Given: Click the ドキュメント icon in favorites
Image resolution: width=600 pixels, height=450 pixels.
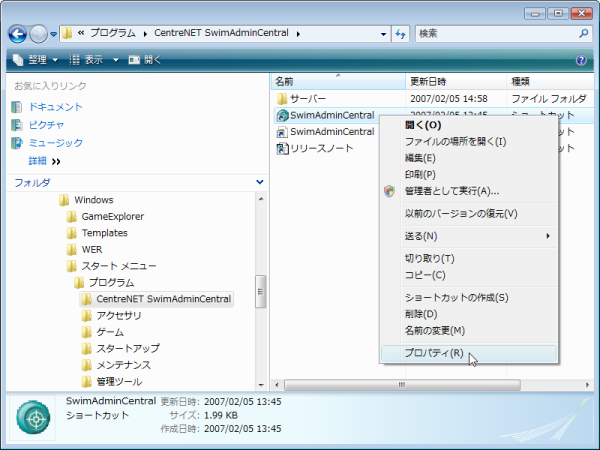Looking at the screenshot, I should click(16, 107).
